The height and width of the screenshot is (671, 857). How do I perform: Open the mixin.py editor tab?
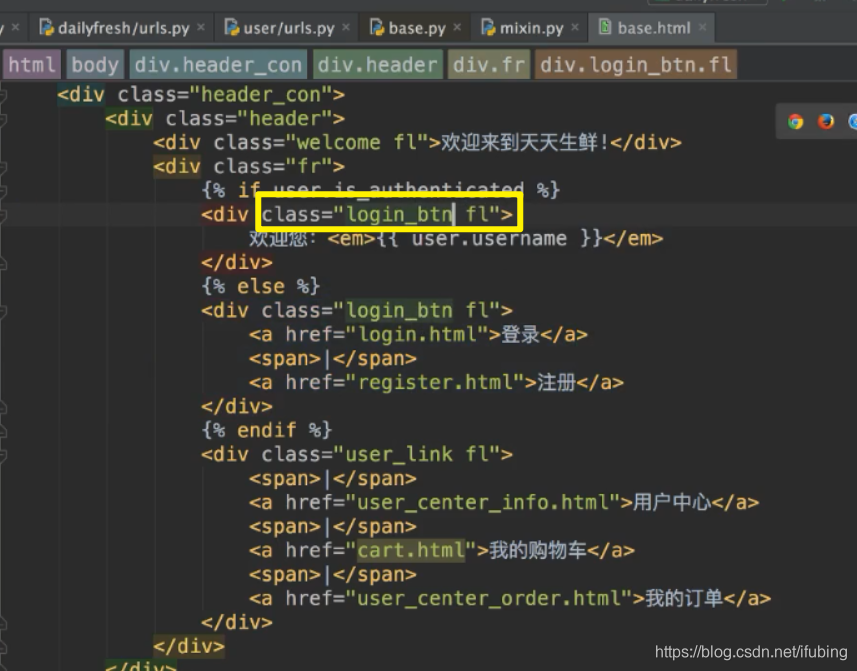[531, 28]
